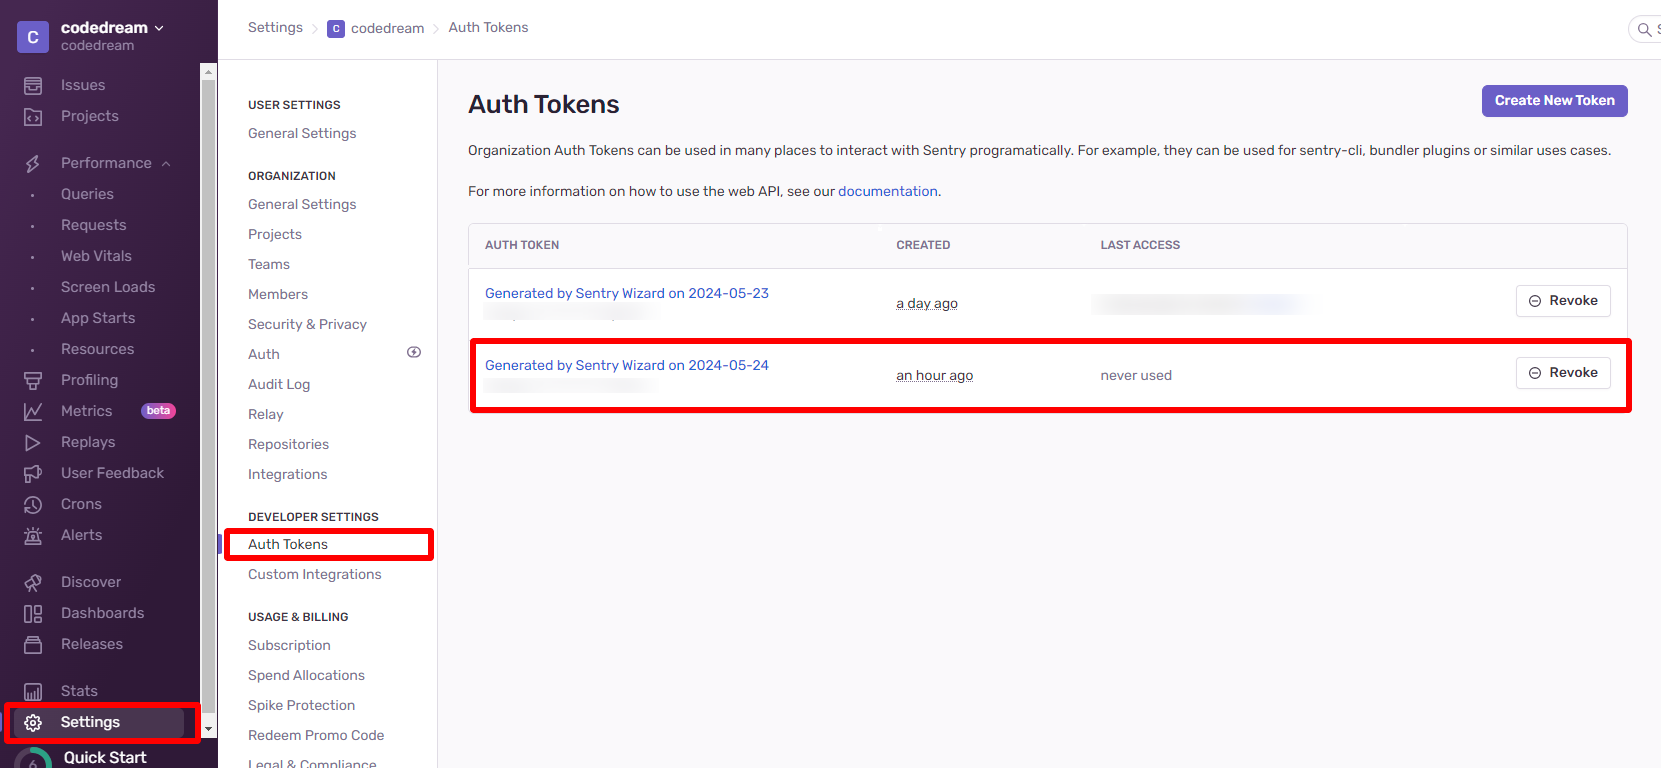Open Members settings

click(x=278, y=294)
